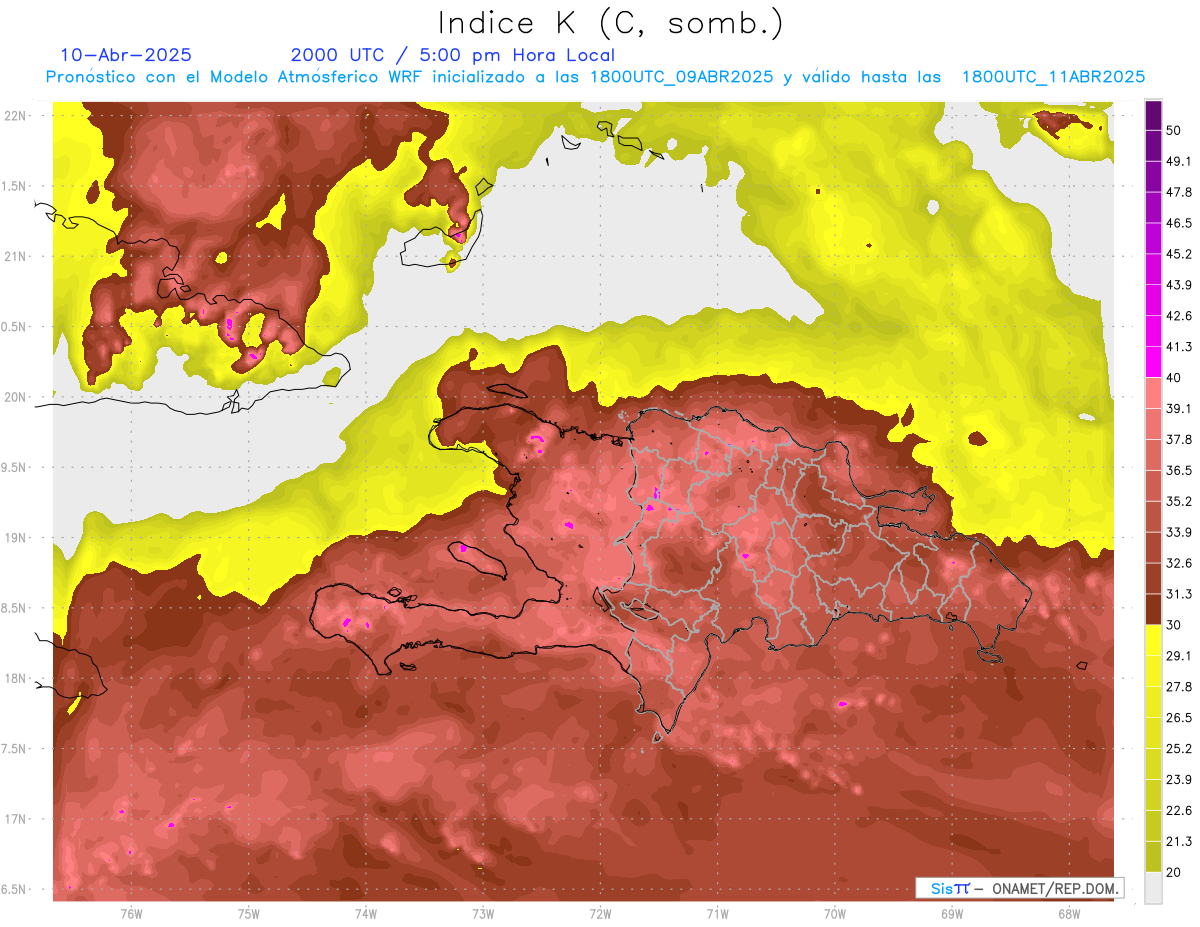Click the '46.5' colorbar value
1200x927 pixels.
[x=1179, y=223]
